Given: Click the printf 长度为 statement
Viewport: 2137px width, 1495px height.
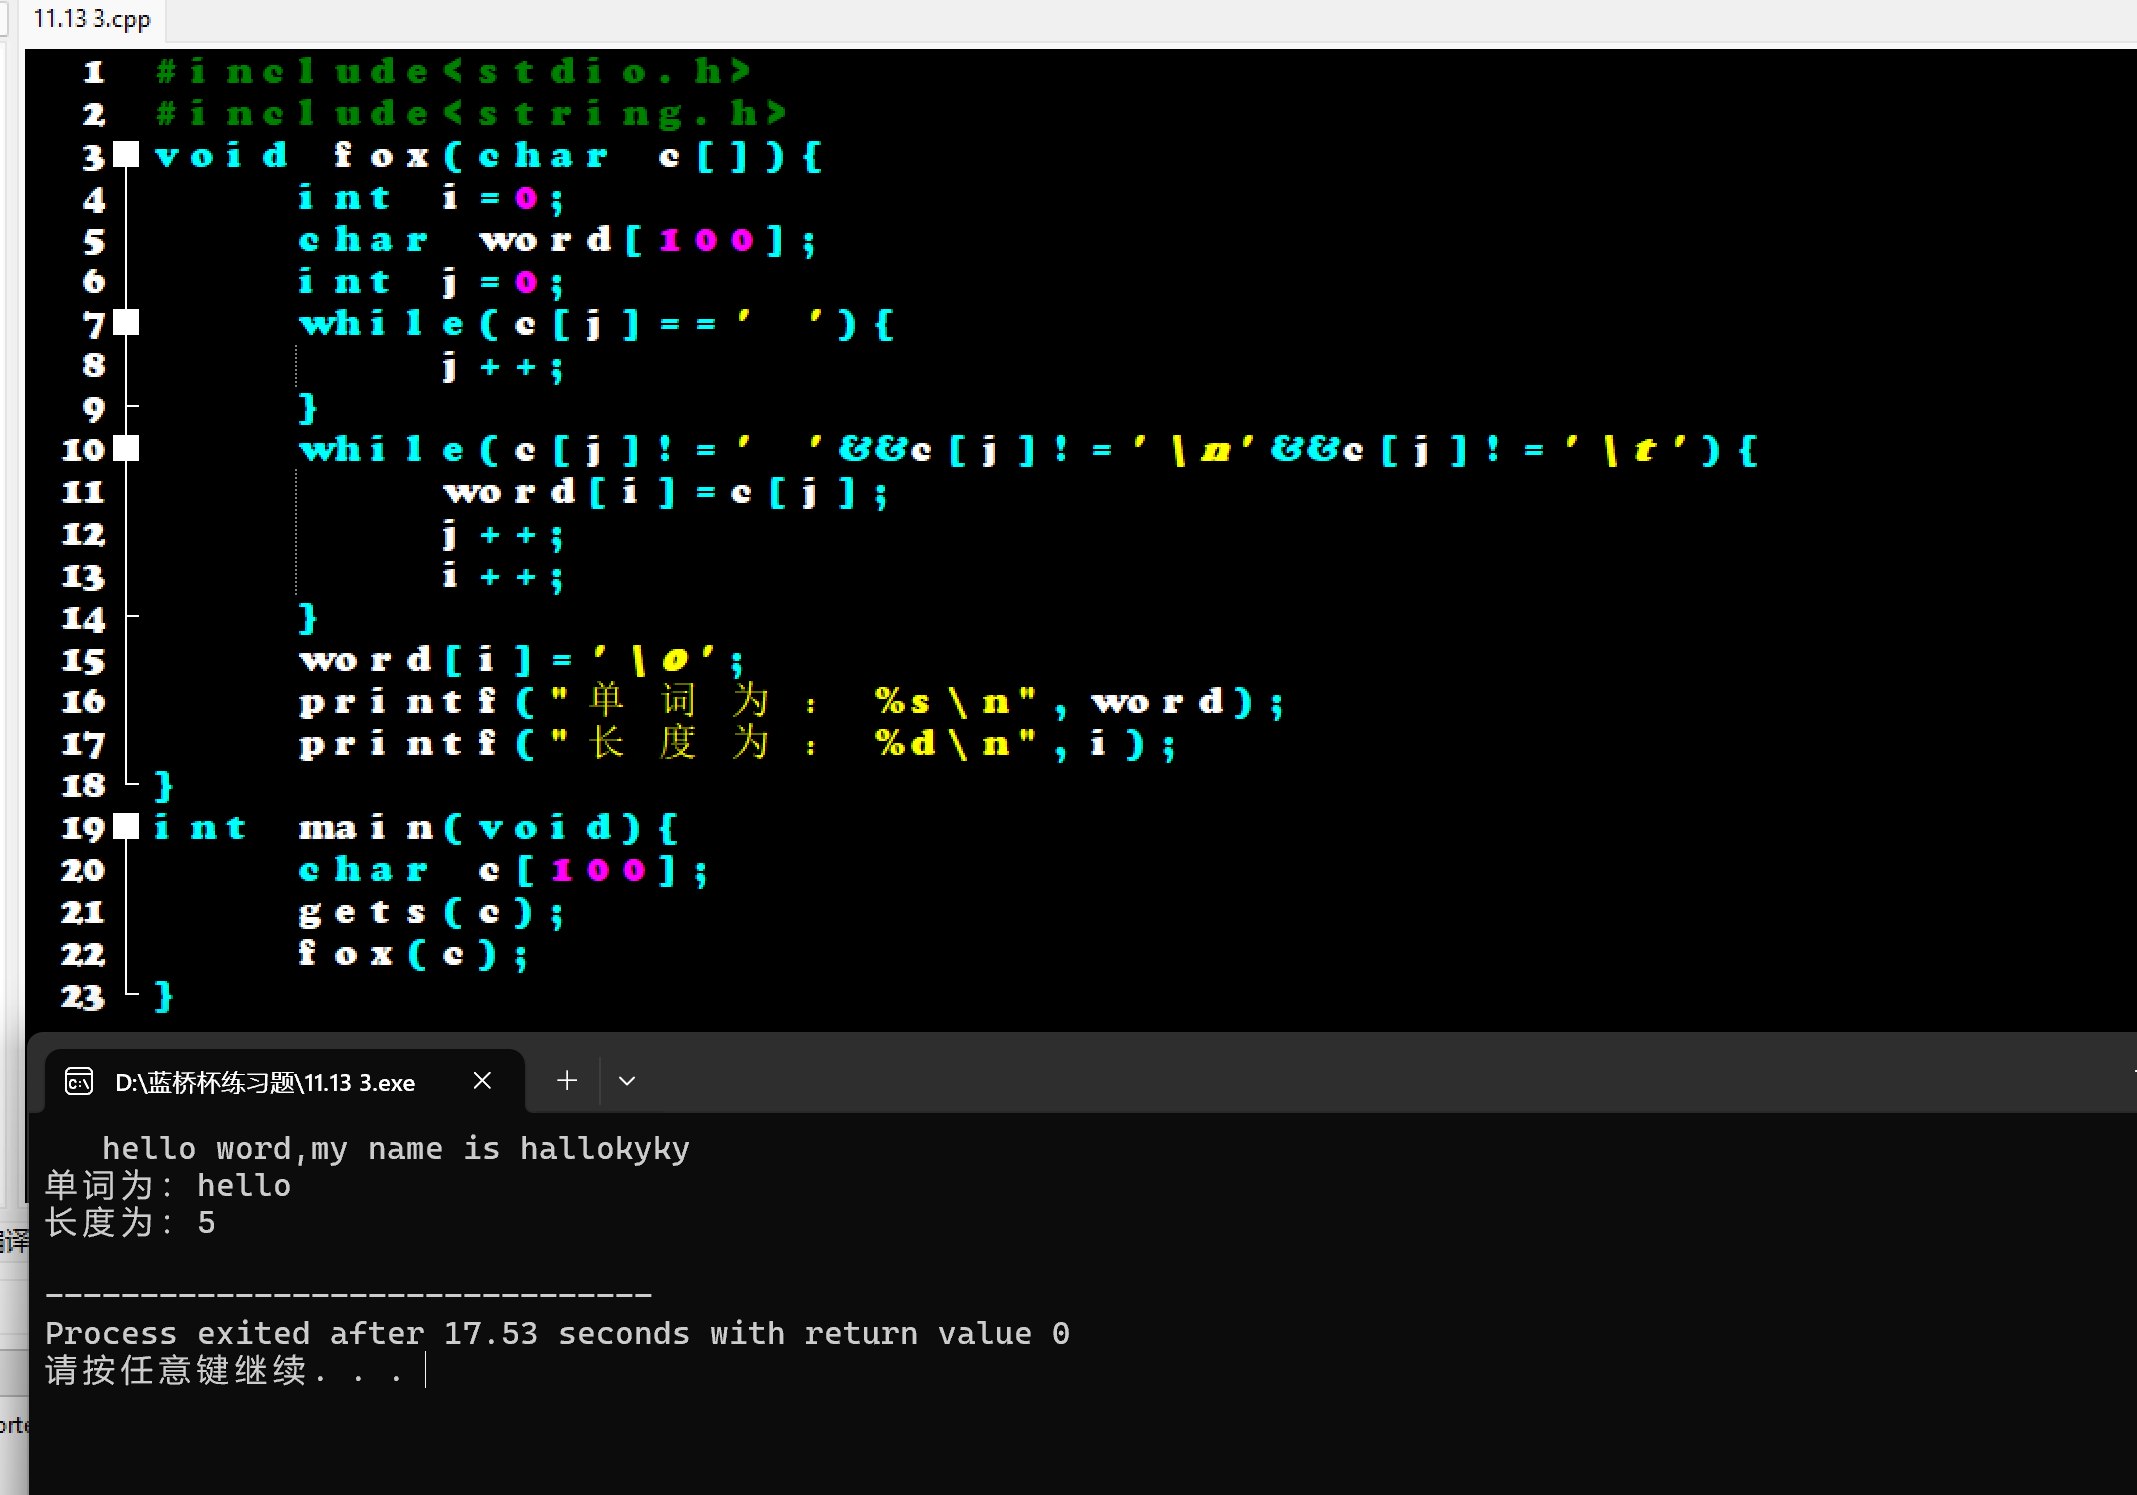Looking at the screenshot, I should 735,744.
